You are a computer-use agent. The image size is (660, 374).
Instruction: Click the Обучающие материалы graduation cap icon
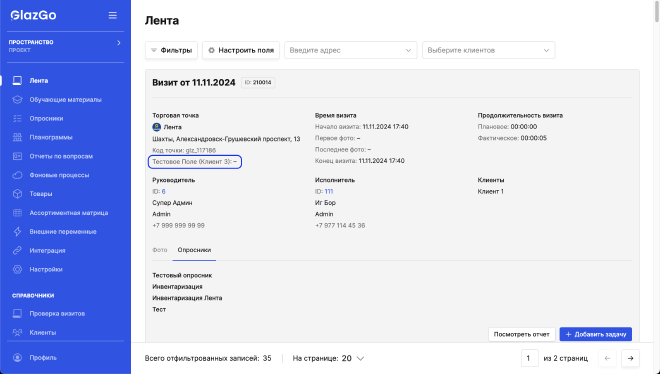[x=17, y=100]
